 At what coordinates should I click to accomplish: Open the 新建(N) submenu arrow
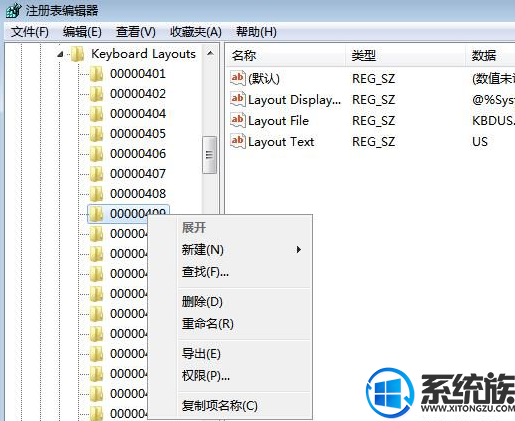(299, 249)
